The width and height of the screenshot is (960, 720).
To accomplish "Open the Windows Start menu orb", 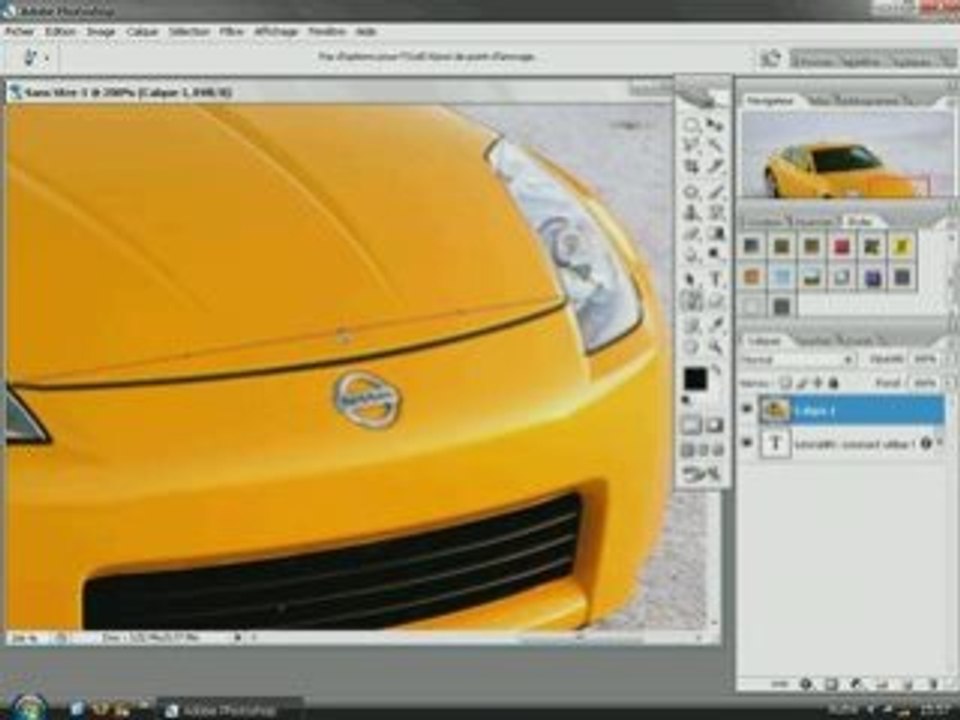I will point(28,708).
